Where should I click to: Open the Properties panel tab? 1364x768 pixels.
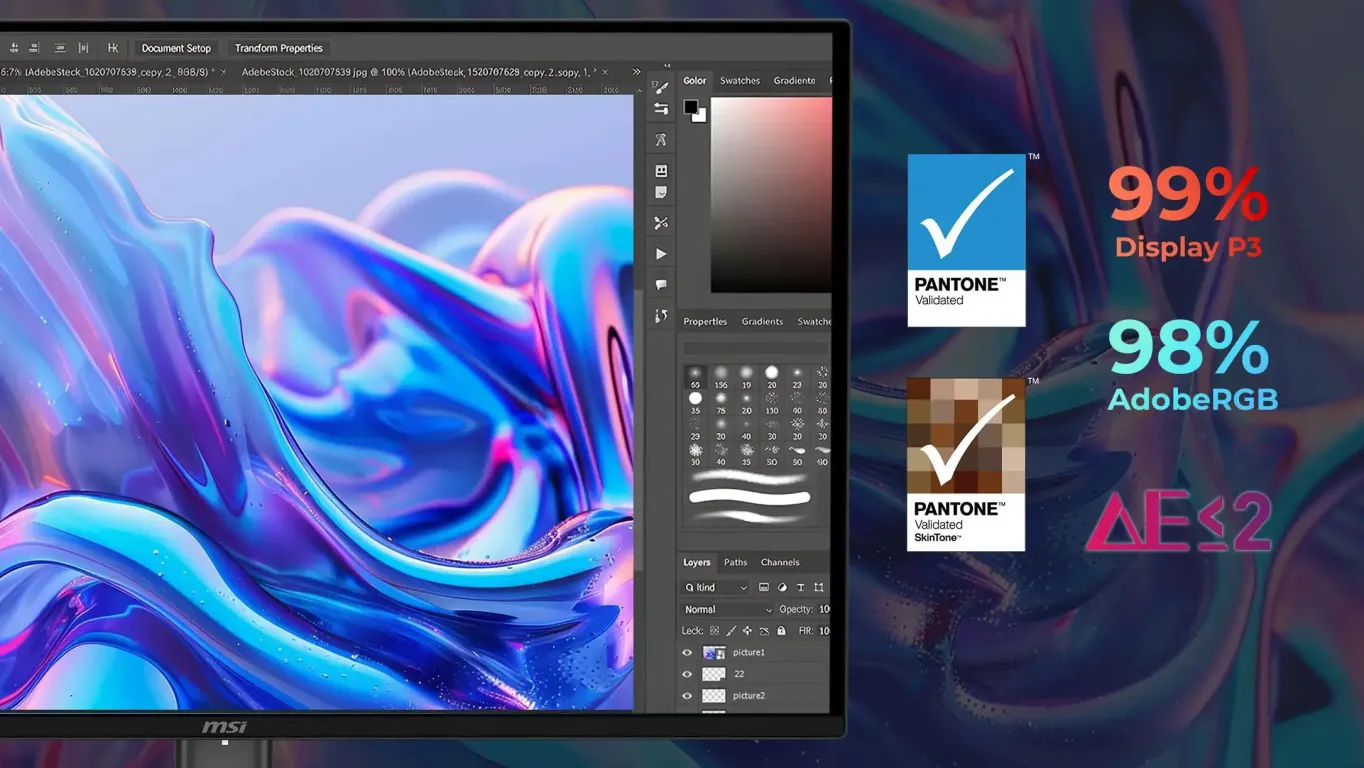coord(705,321)
